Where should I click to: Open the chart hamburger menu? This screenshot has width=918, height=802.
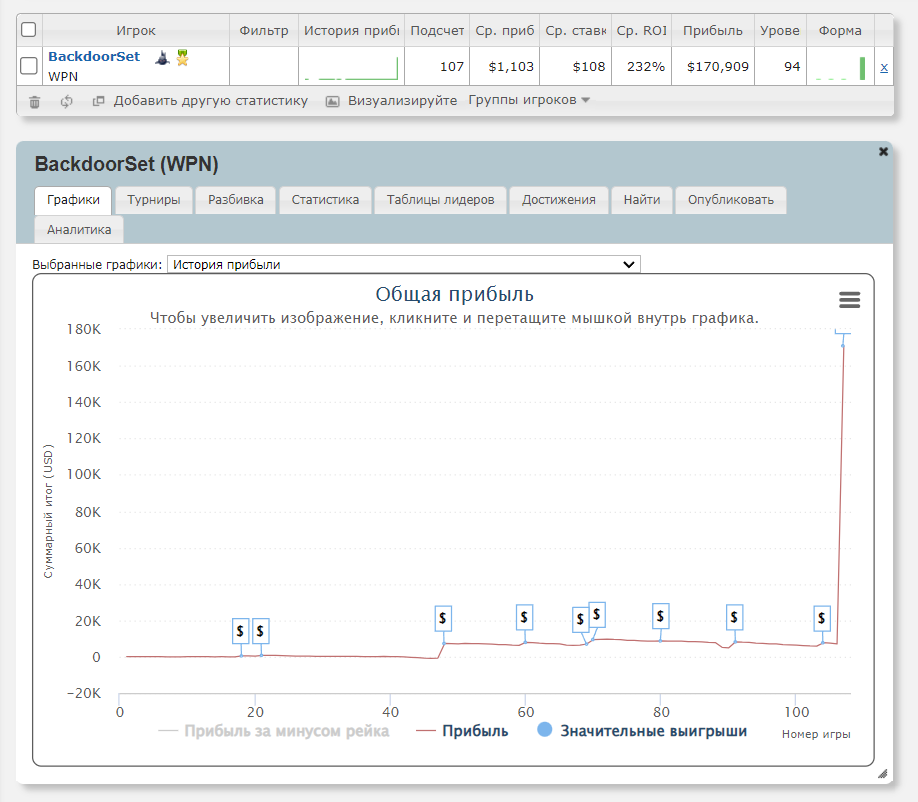(x=849, y=300)
